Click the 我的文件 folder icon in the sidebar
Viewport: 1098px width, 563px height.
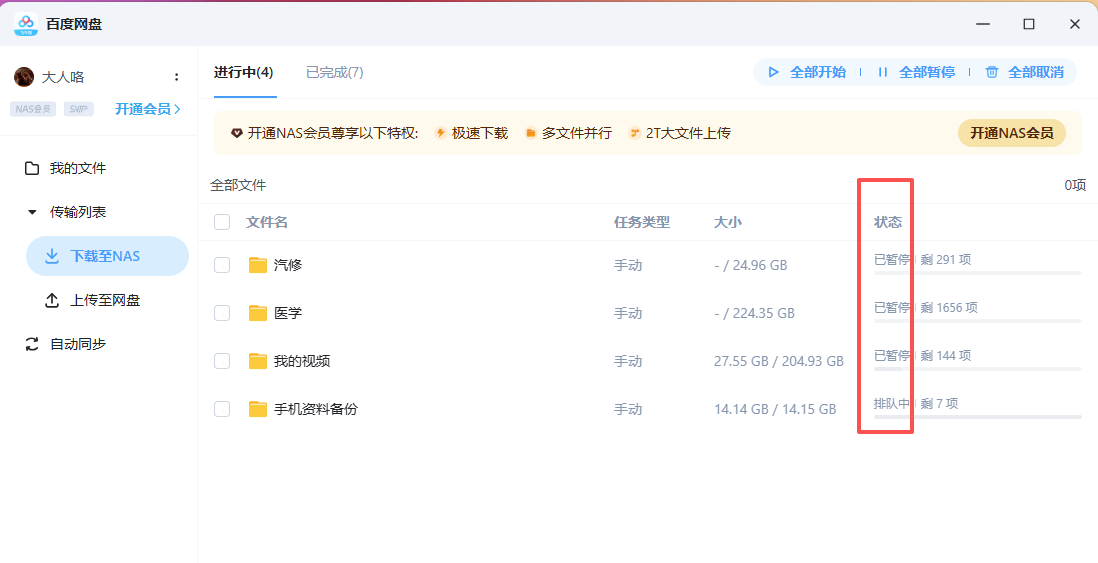pyautogui.click(x=32, y=169)
